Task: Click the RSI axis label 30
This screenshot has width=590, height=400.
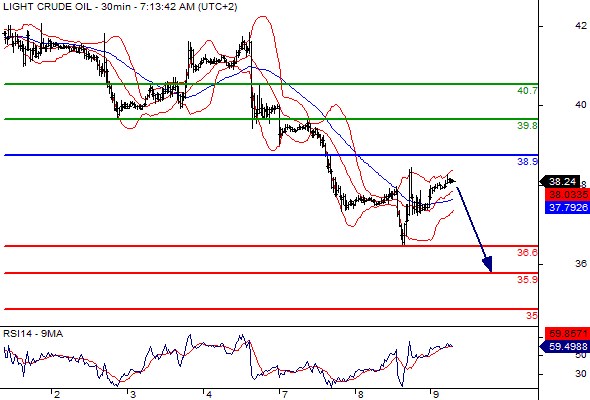Action: pos(581,374)
